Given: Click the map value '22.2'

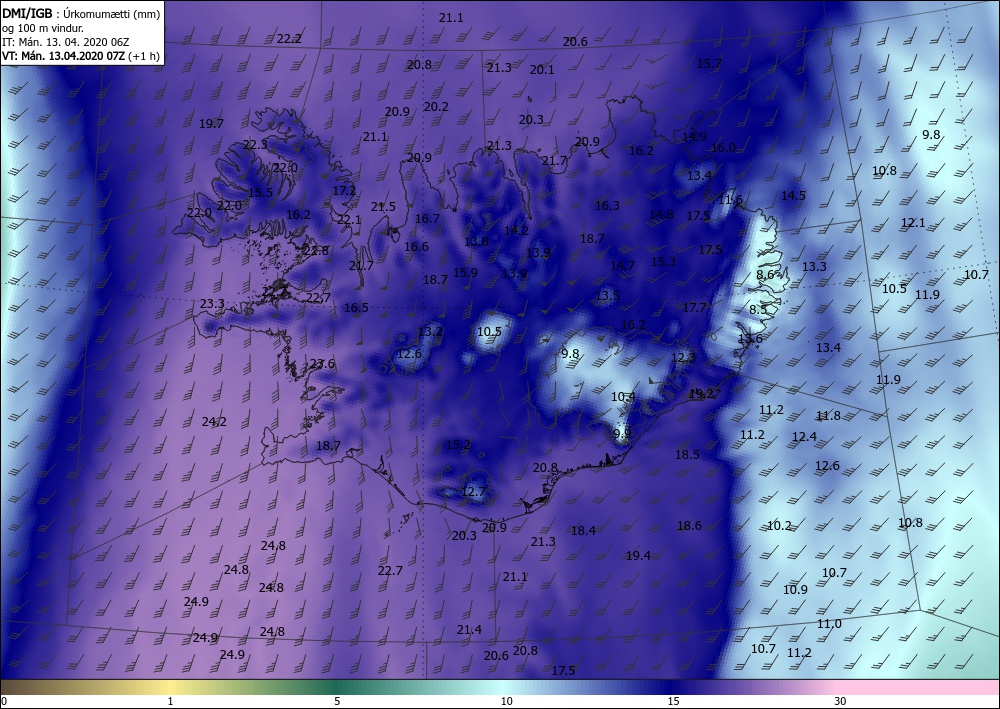Looking at the screenshot, I should coord(289,39).
